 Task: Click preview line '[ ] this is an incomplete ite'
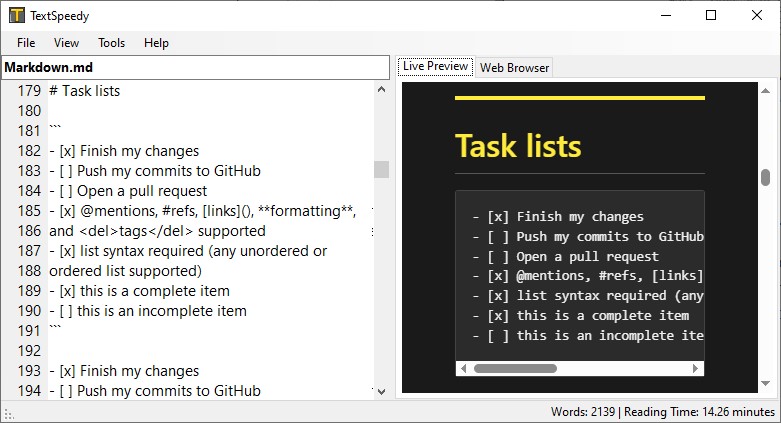tap(588, 335)
